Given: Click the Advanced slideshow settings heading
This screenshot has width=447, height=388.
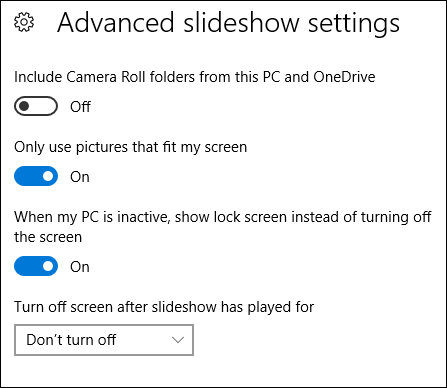Looking at the screenshot, I should pyautogui.click(x=228, y=23).
